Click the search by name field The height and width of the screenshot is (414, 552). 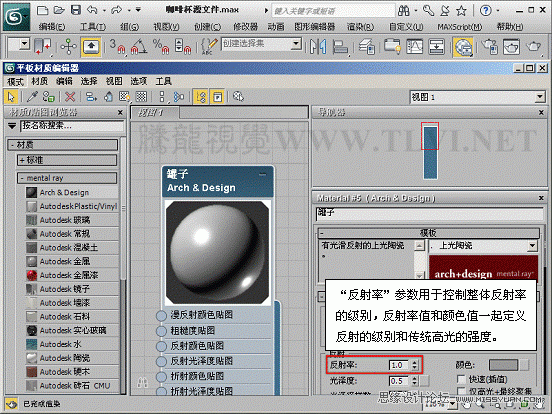click(73, 125)
